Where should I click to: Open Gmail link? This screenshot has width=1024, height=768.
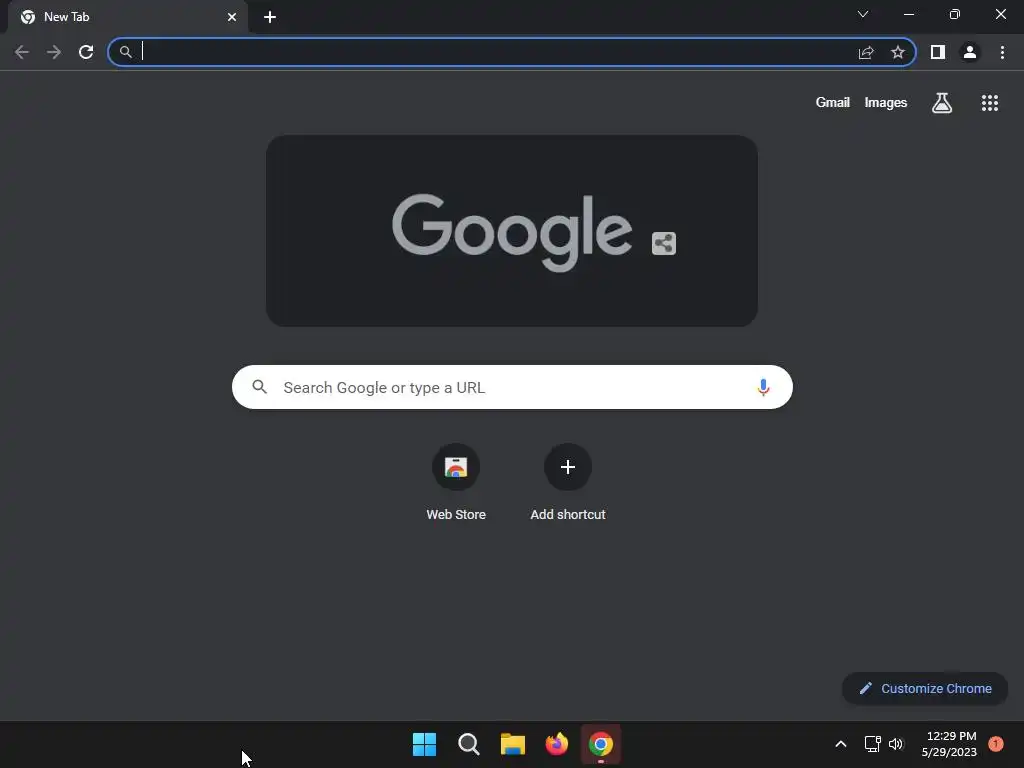coord(833,103)
